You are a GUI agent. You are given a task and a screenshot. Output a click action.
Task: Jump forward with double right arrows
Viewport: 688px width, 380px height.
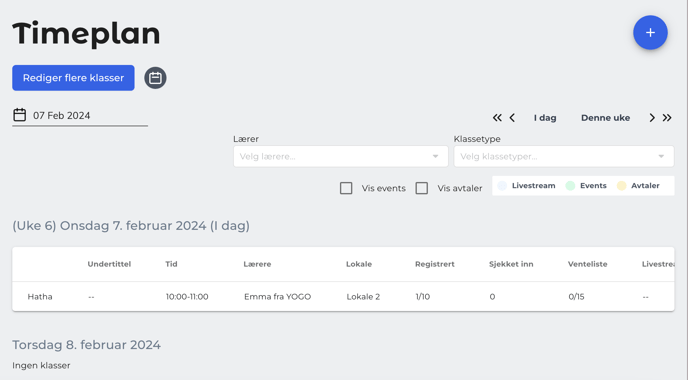pyautogui.click(x=667, y=118)
